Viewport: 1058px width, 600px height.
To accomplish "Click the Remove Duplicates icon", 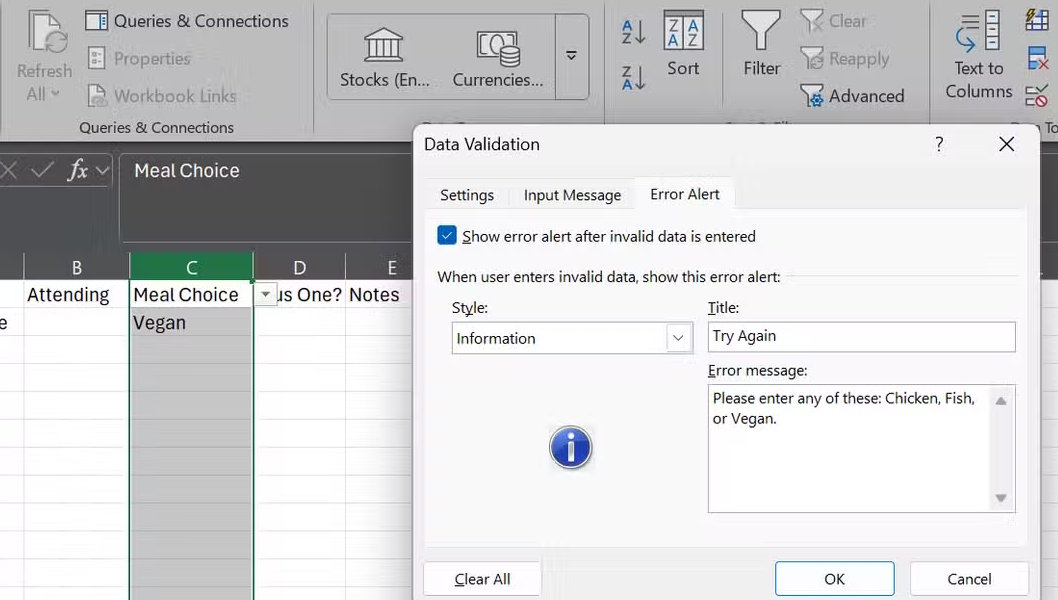I will (1036, 58).
